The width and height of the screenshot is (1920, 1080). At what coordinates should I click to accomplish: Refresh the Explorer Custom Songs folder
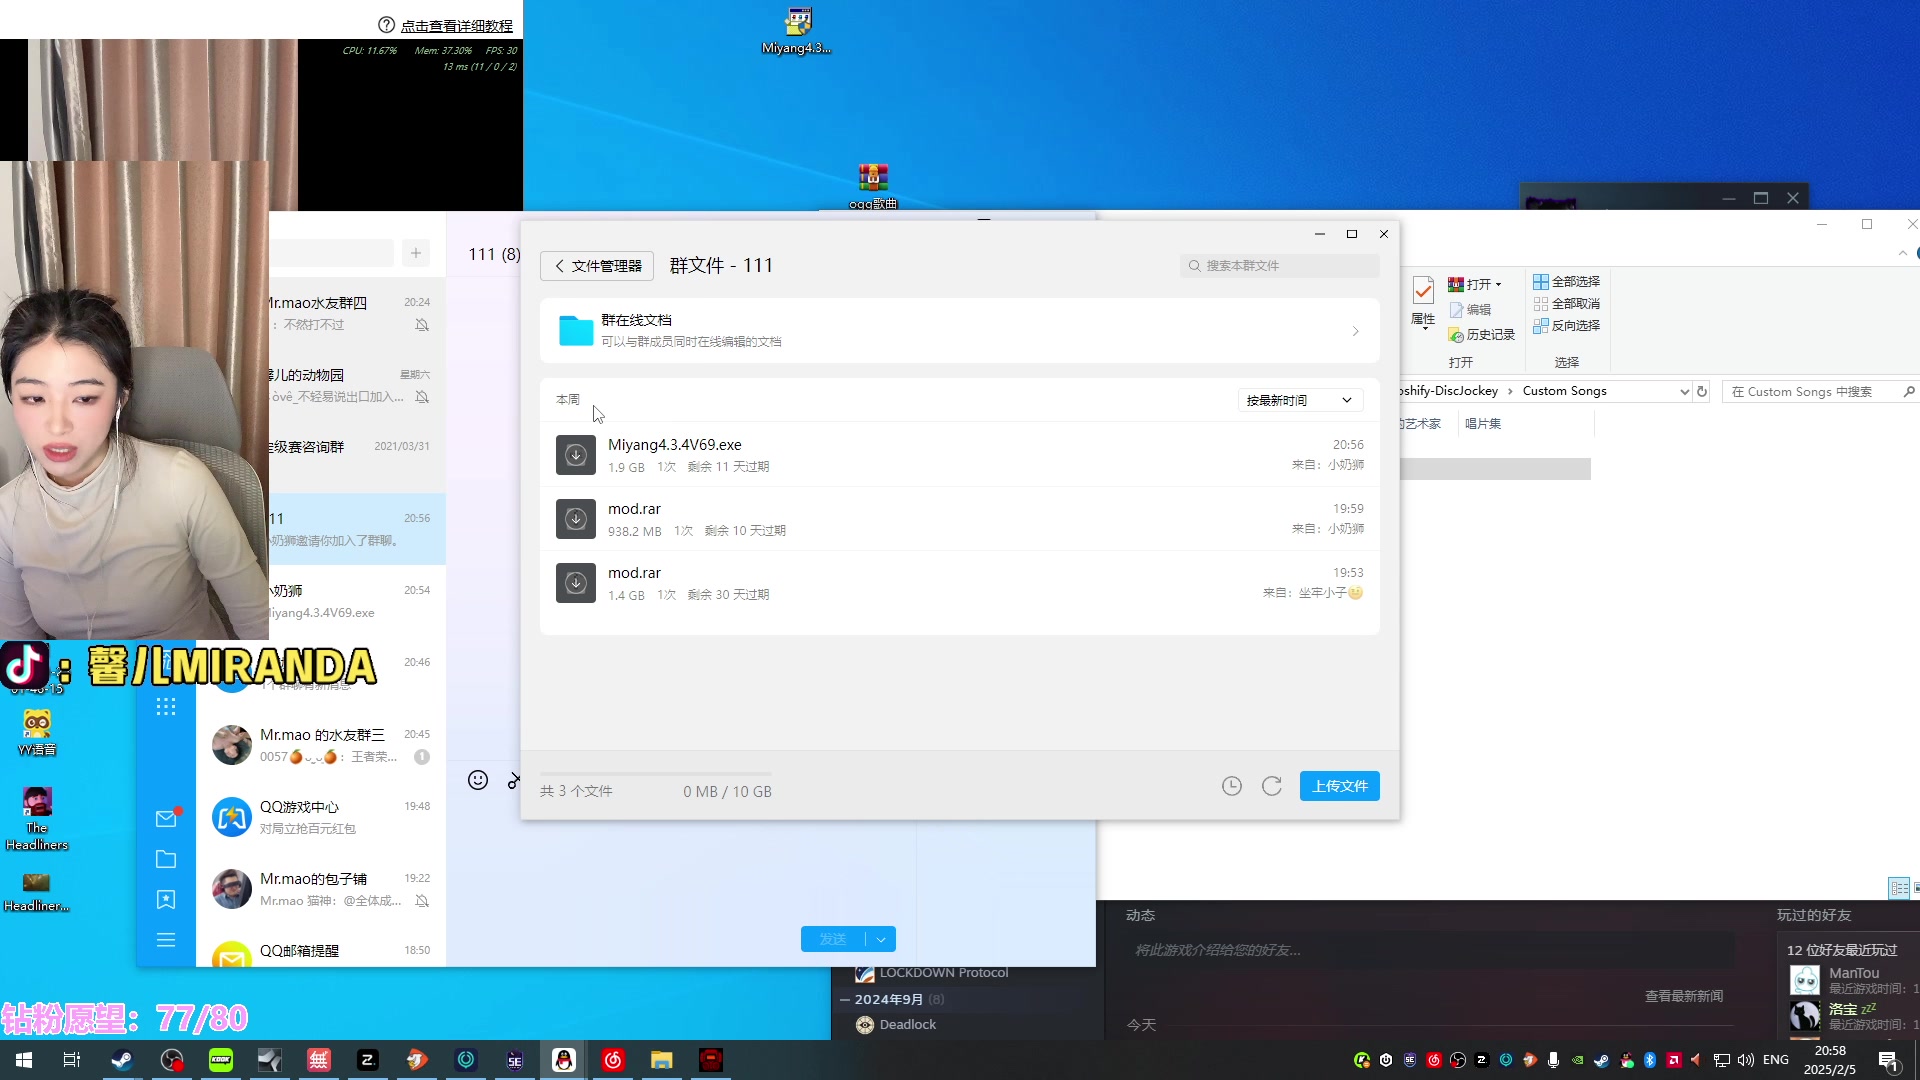click(x=1702, y=392)
